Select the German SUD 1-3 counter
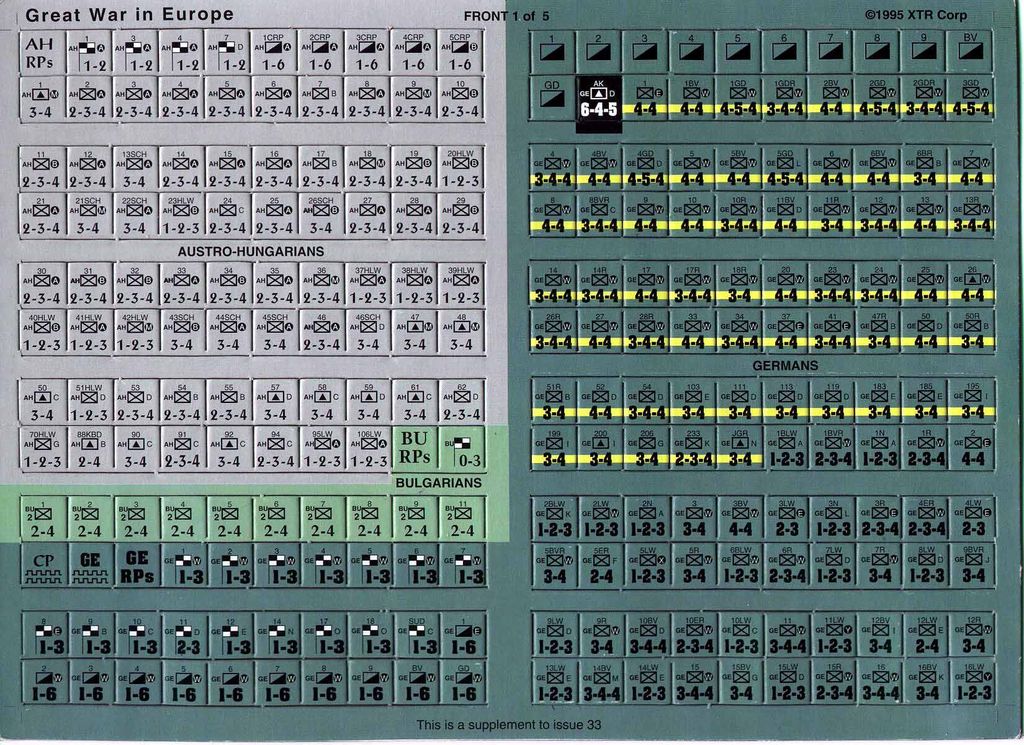Viewport: 1024px width, 745px height. [416, 636]
